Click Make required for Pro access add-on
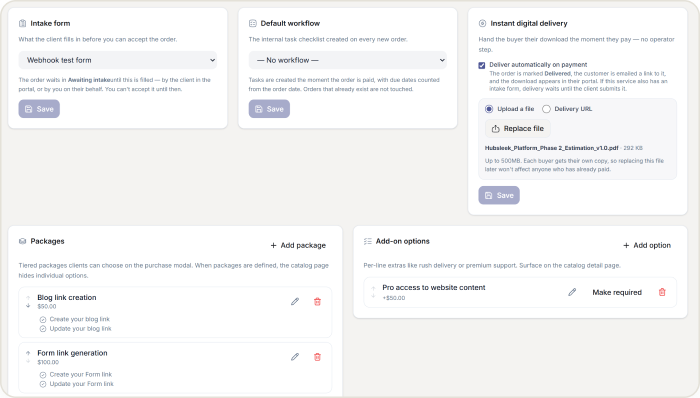The image size is (700, 398). (617, 292)
